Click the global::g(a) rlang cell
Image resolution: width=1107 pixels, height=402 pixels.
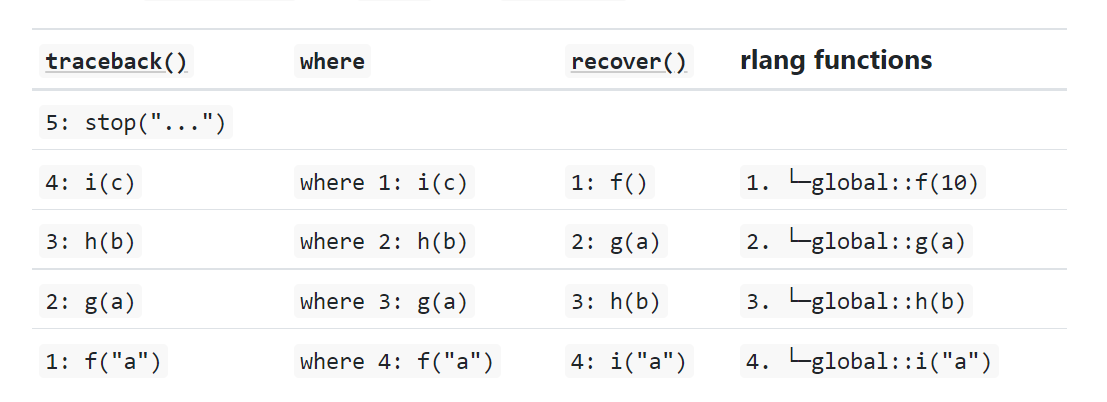click(857, 242)
